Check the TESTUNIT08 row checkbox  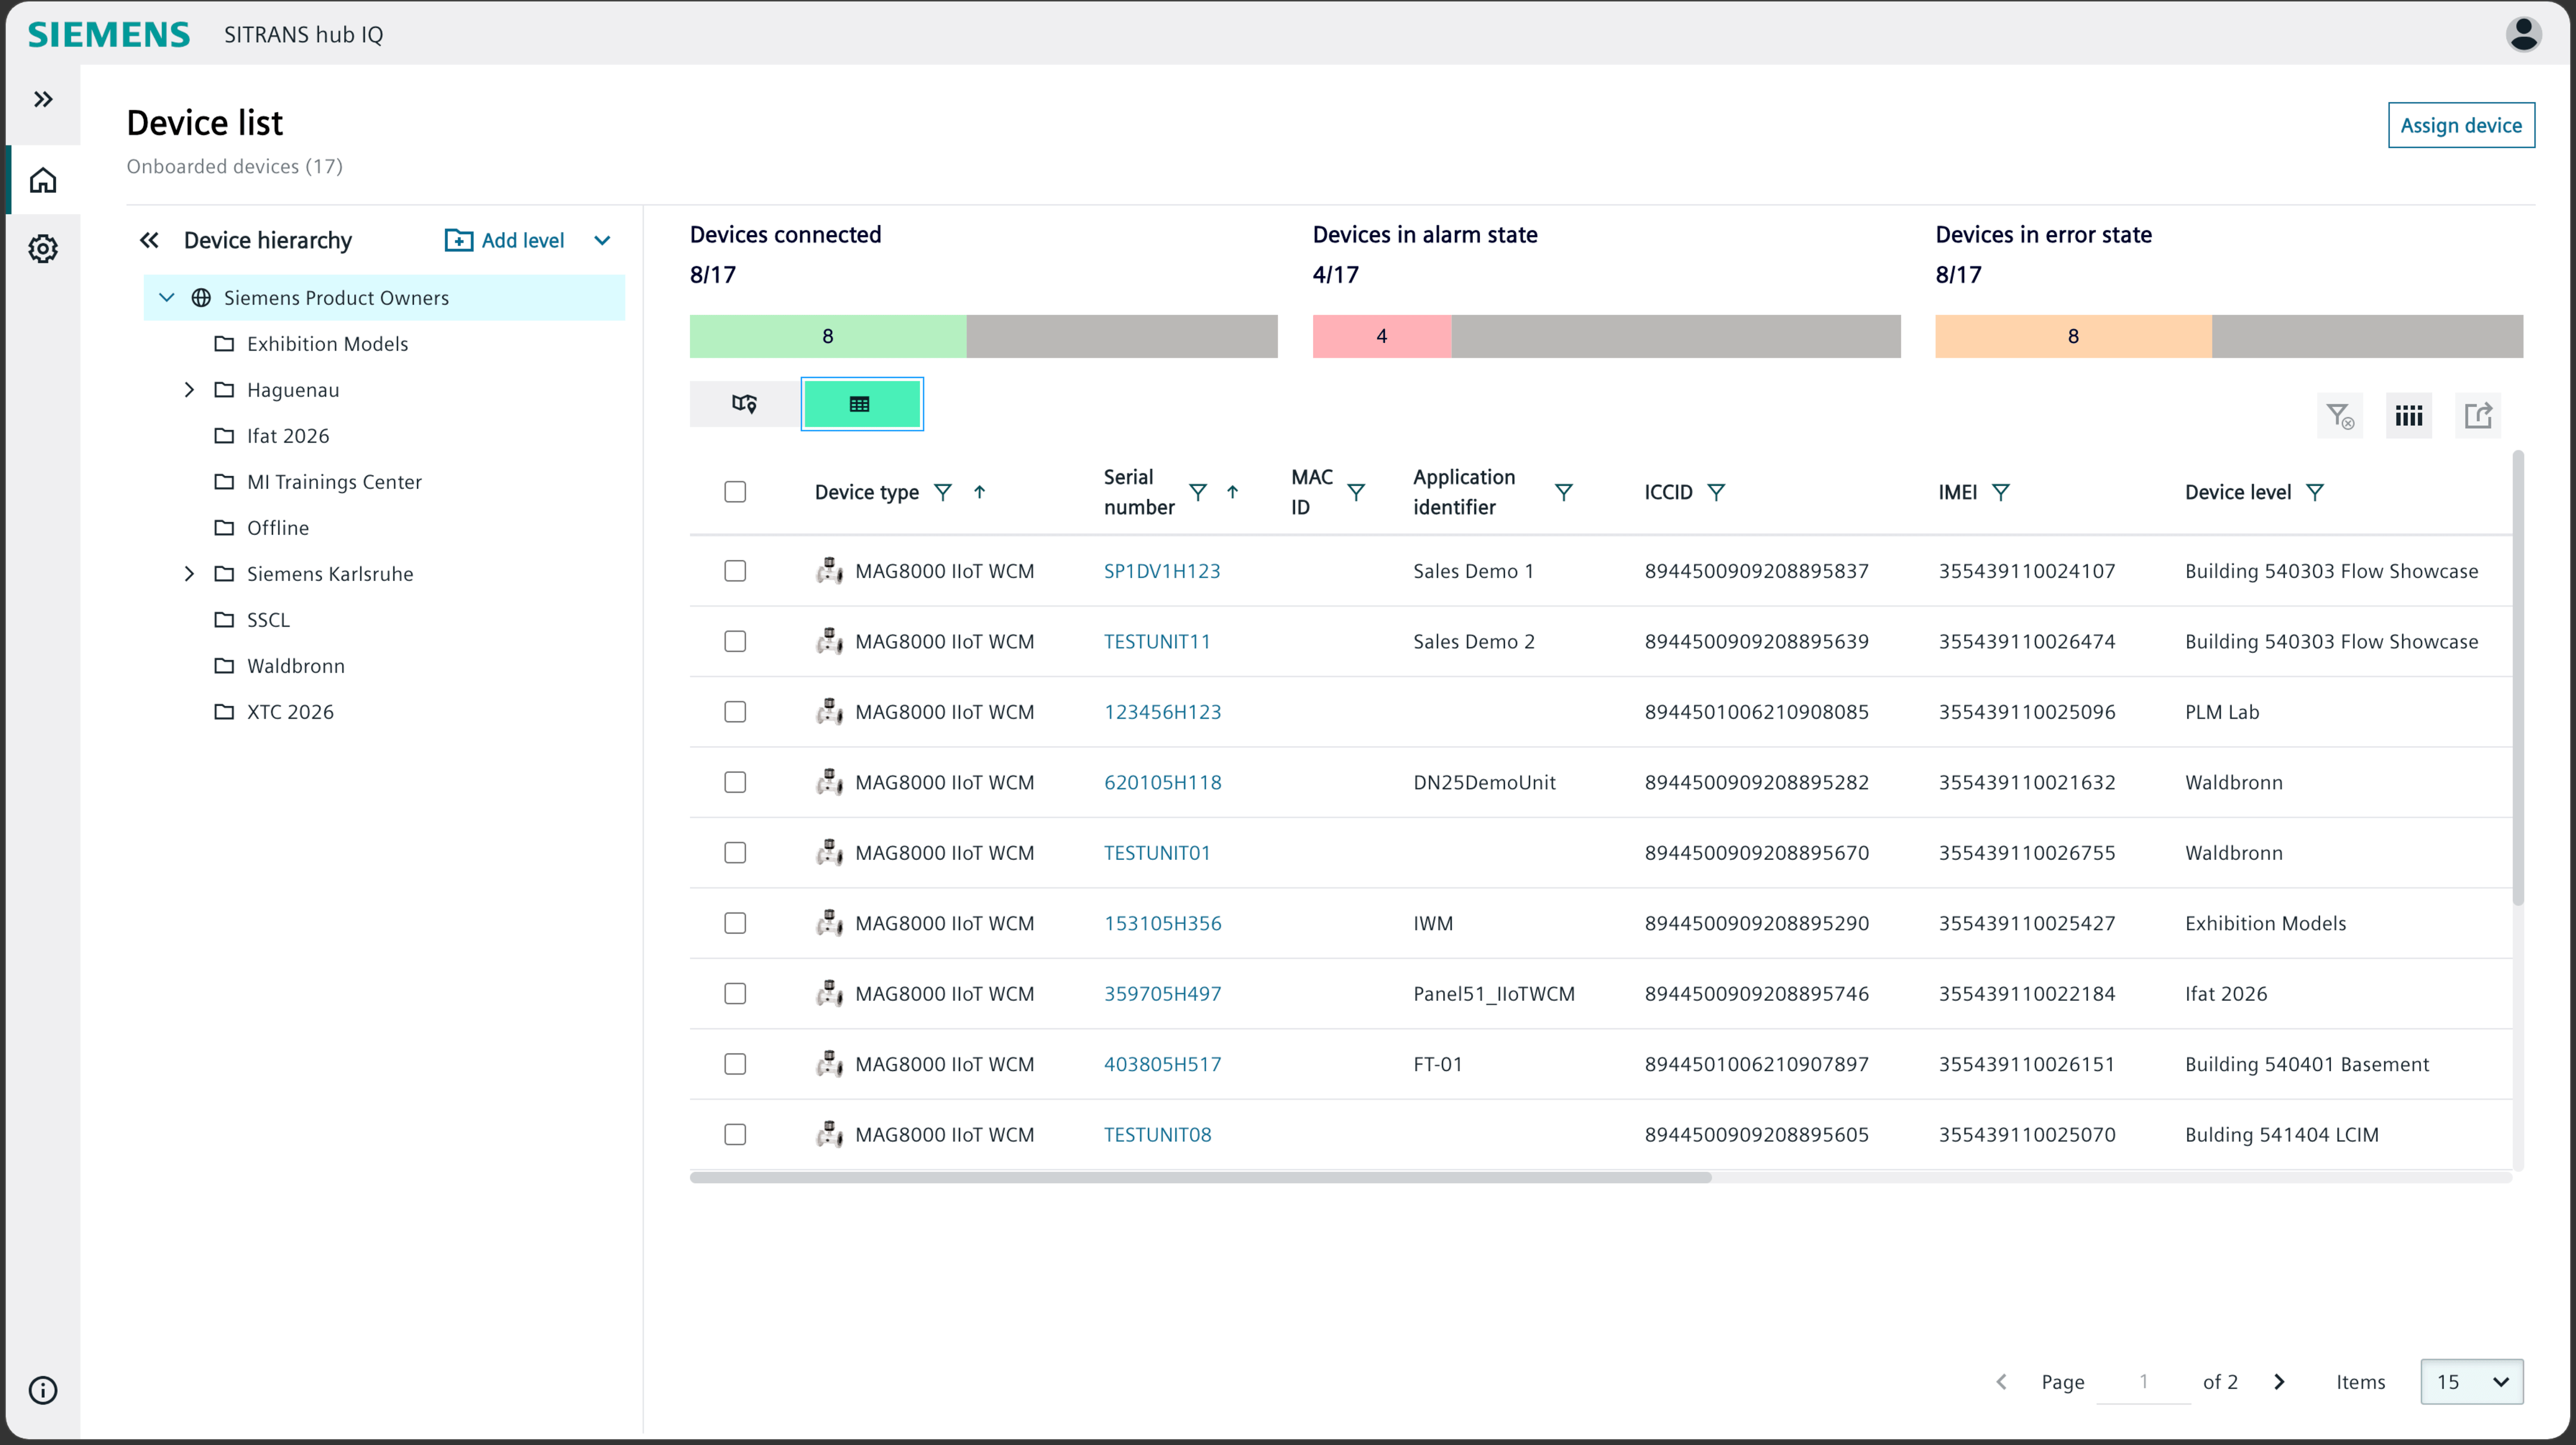tap(735, 1134)
